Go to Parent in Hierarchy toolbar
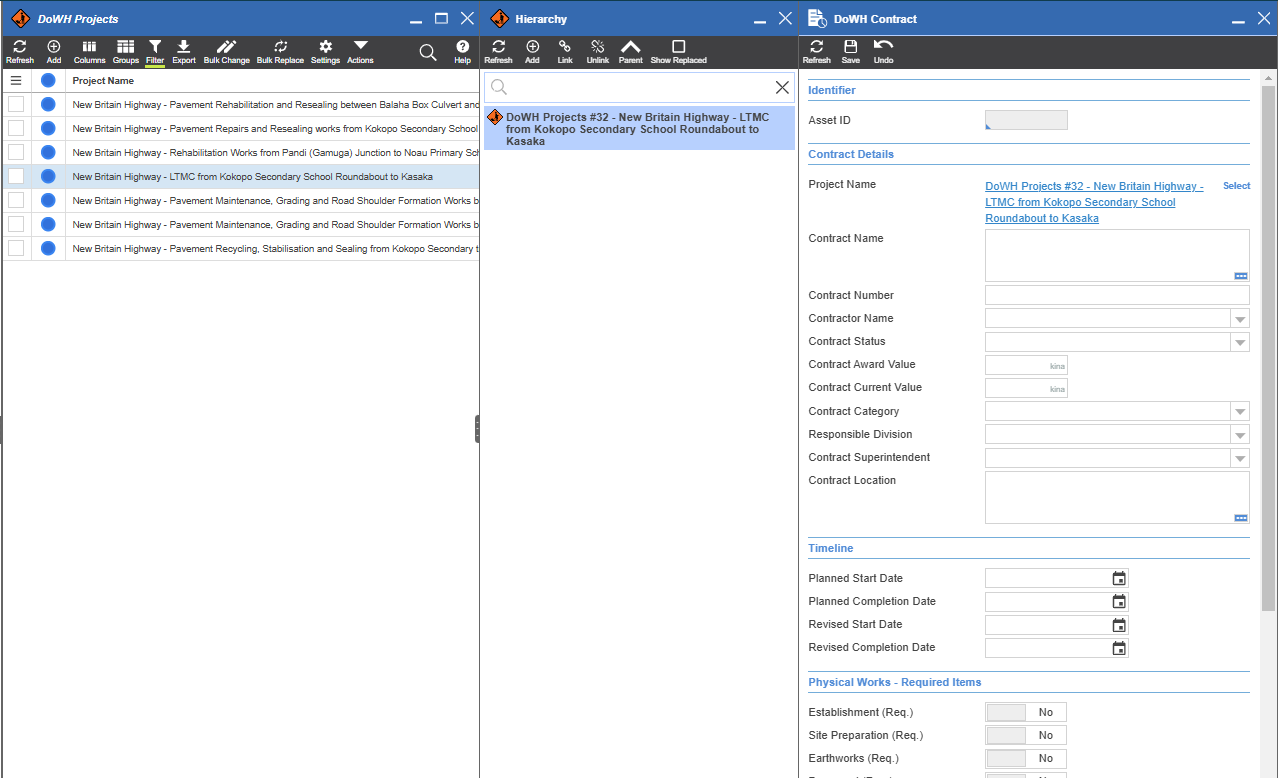Viewport: 1278px width, 778px height. pyautogui.click(x=630, y=51)
